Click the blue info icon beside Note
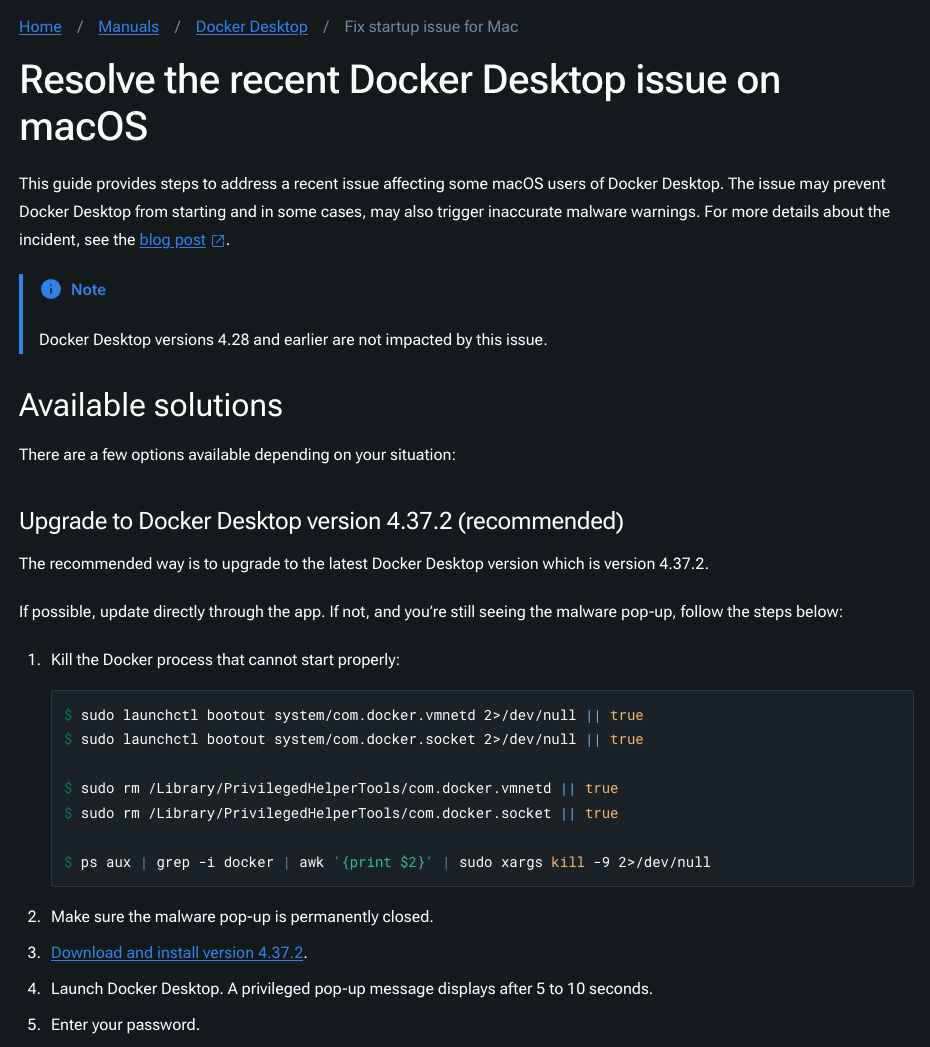 point(51,289)
